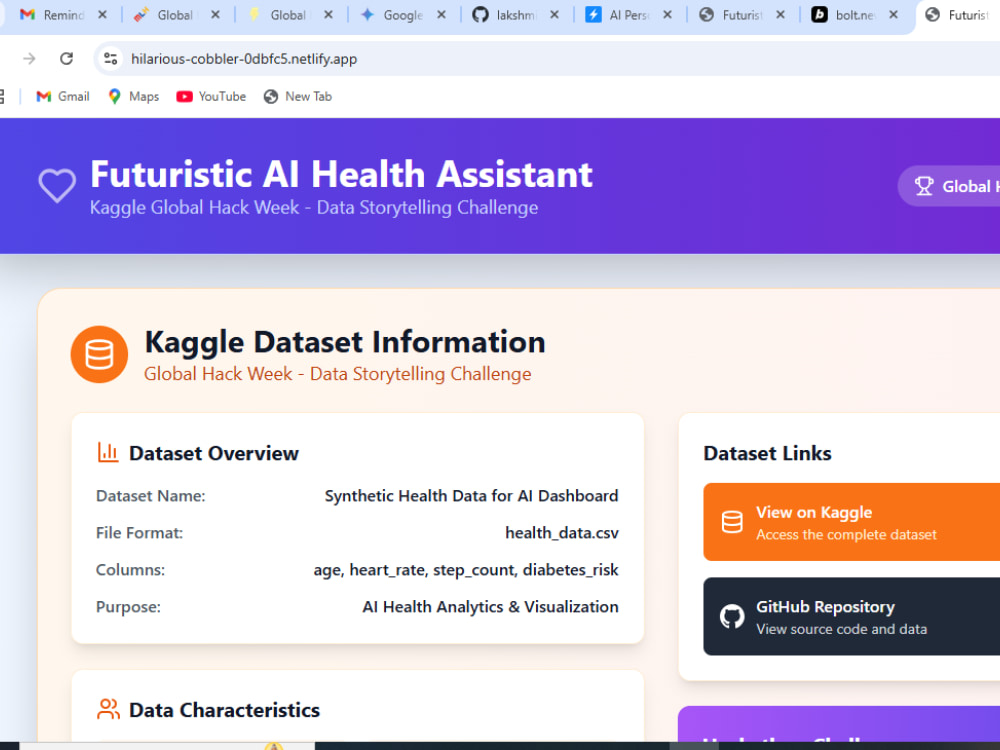Close the GitHub lakshmi tab
1000x750 pixels.
(x=554, y=15)
